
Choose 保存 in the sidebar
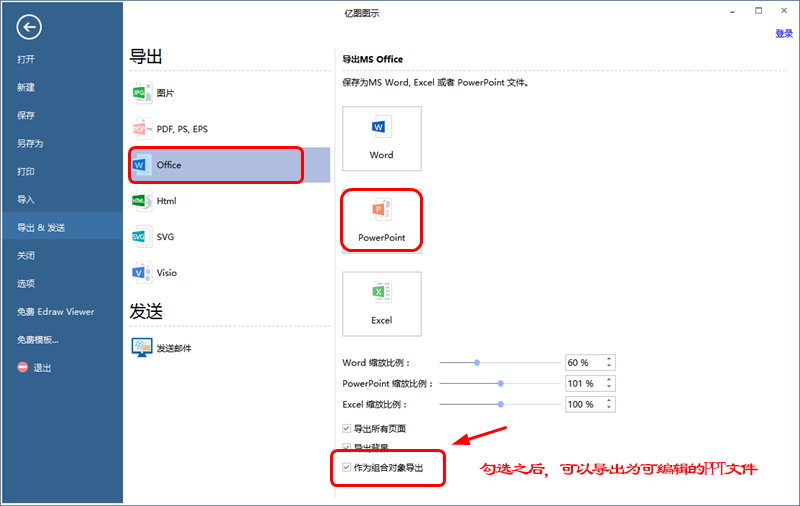pos(26,115)
